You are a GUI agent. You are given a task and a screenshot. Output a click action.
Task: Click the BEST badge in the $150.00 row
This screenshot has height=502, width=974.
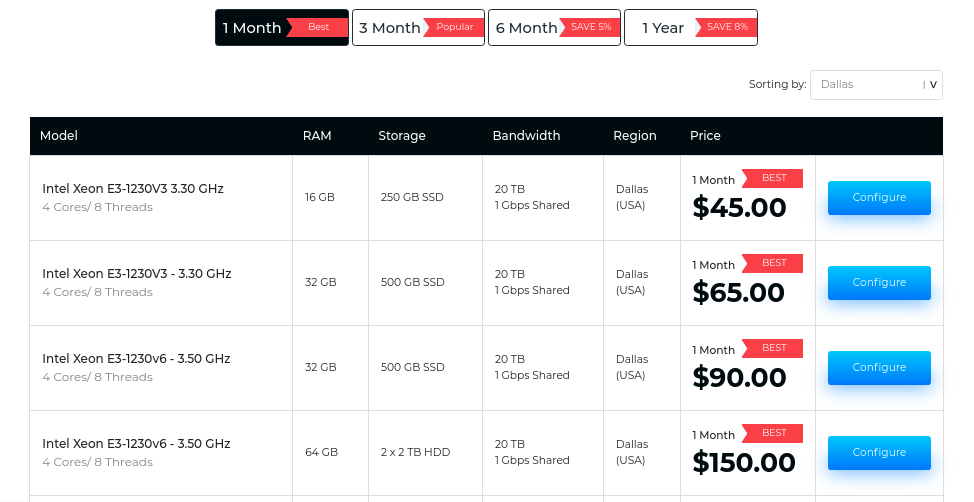772,433
